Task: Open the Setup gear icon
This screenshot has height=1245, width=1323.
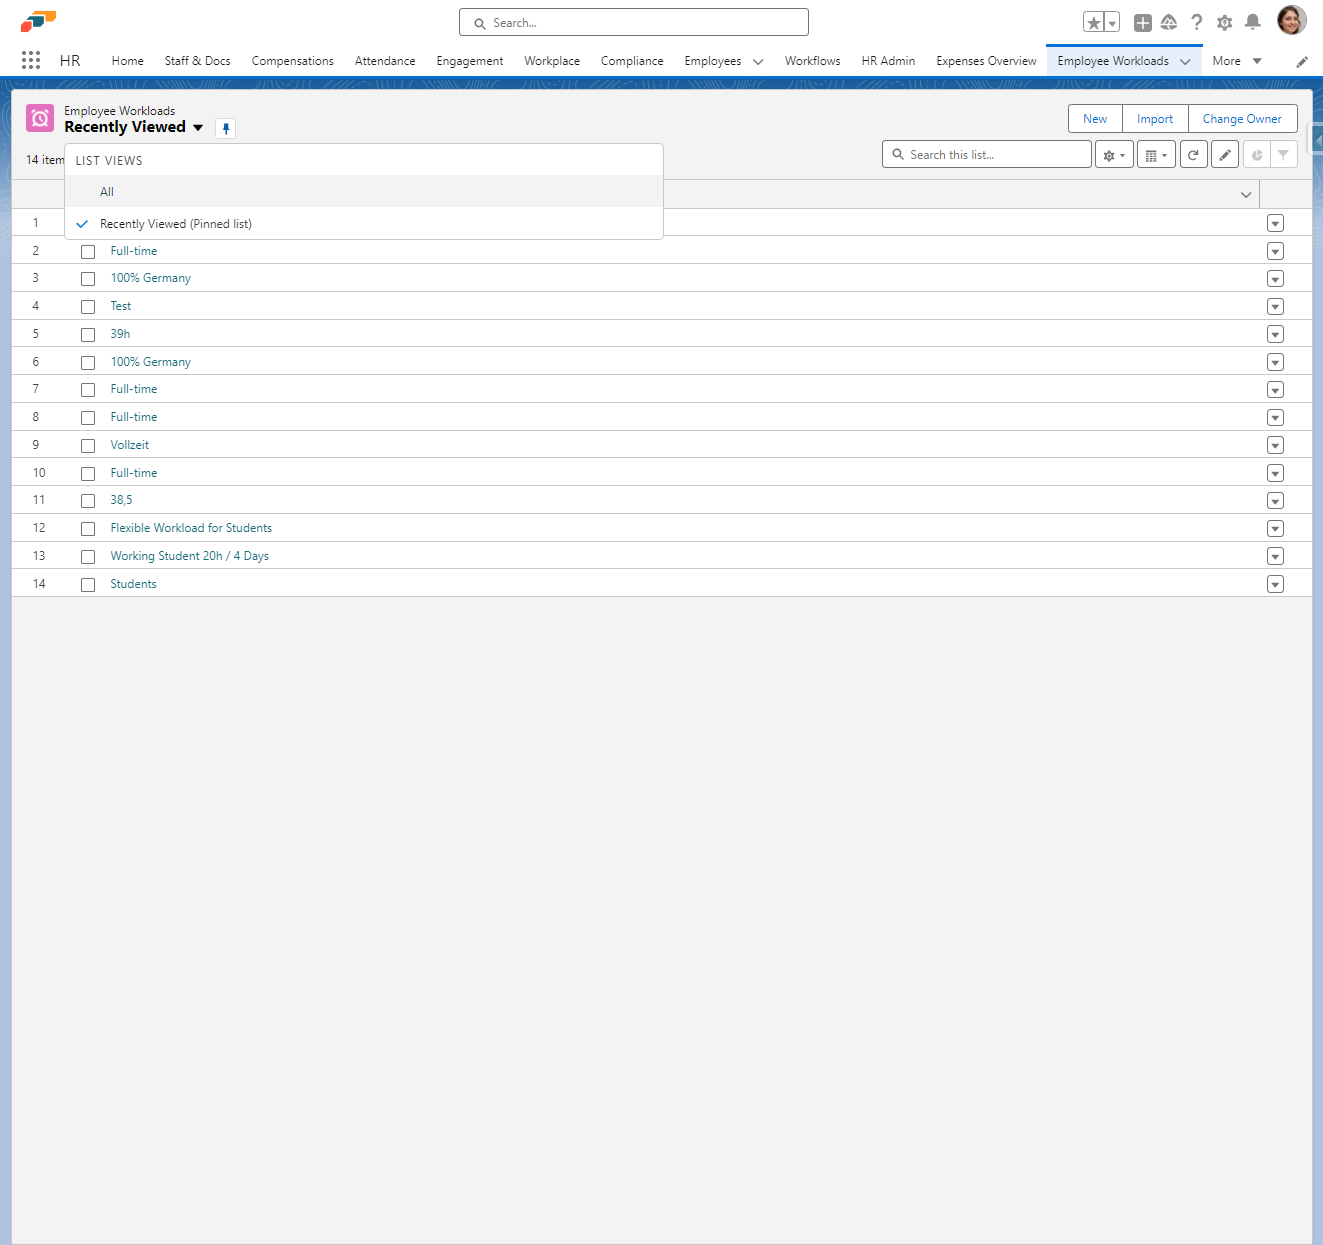Action: (1224, 22)
